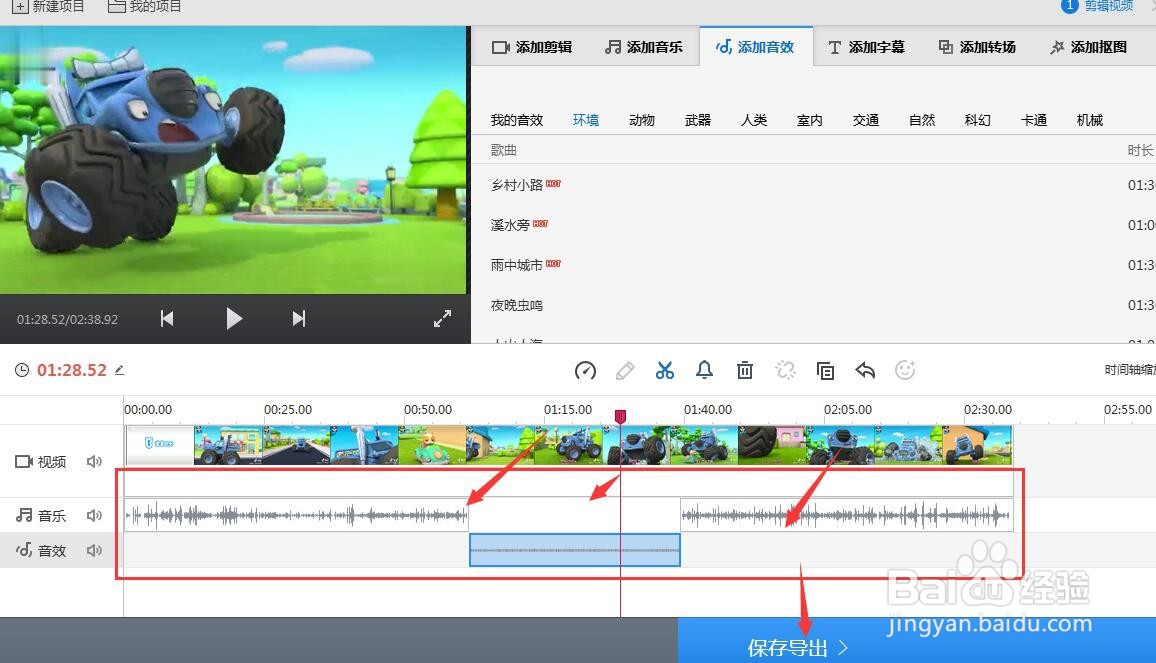Switch to the 添加音效 tab

(756, 47)
